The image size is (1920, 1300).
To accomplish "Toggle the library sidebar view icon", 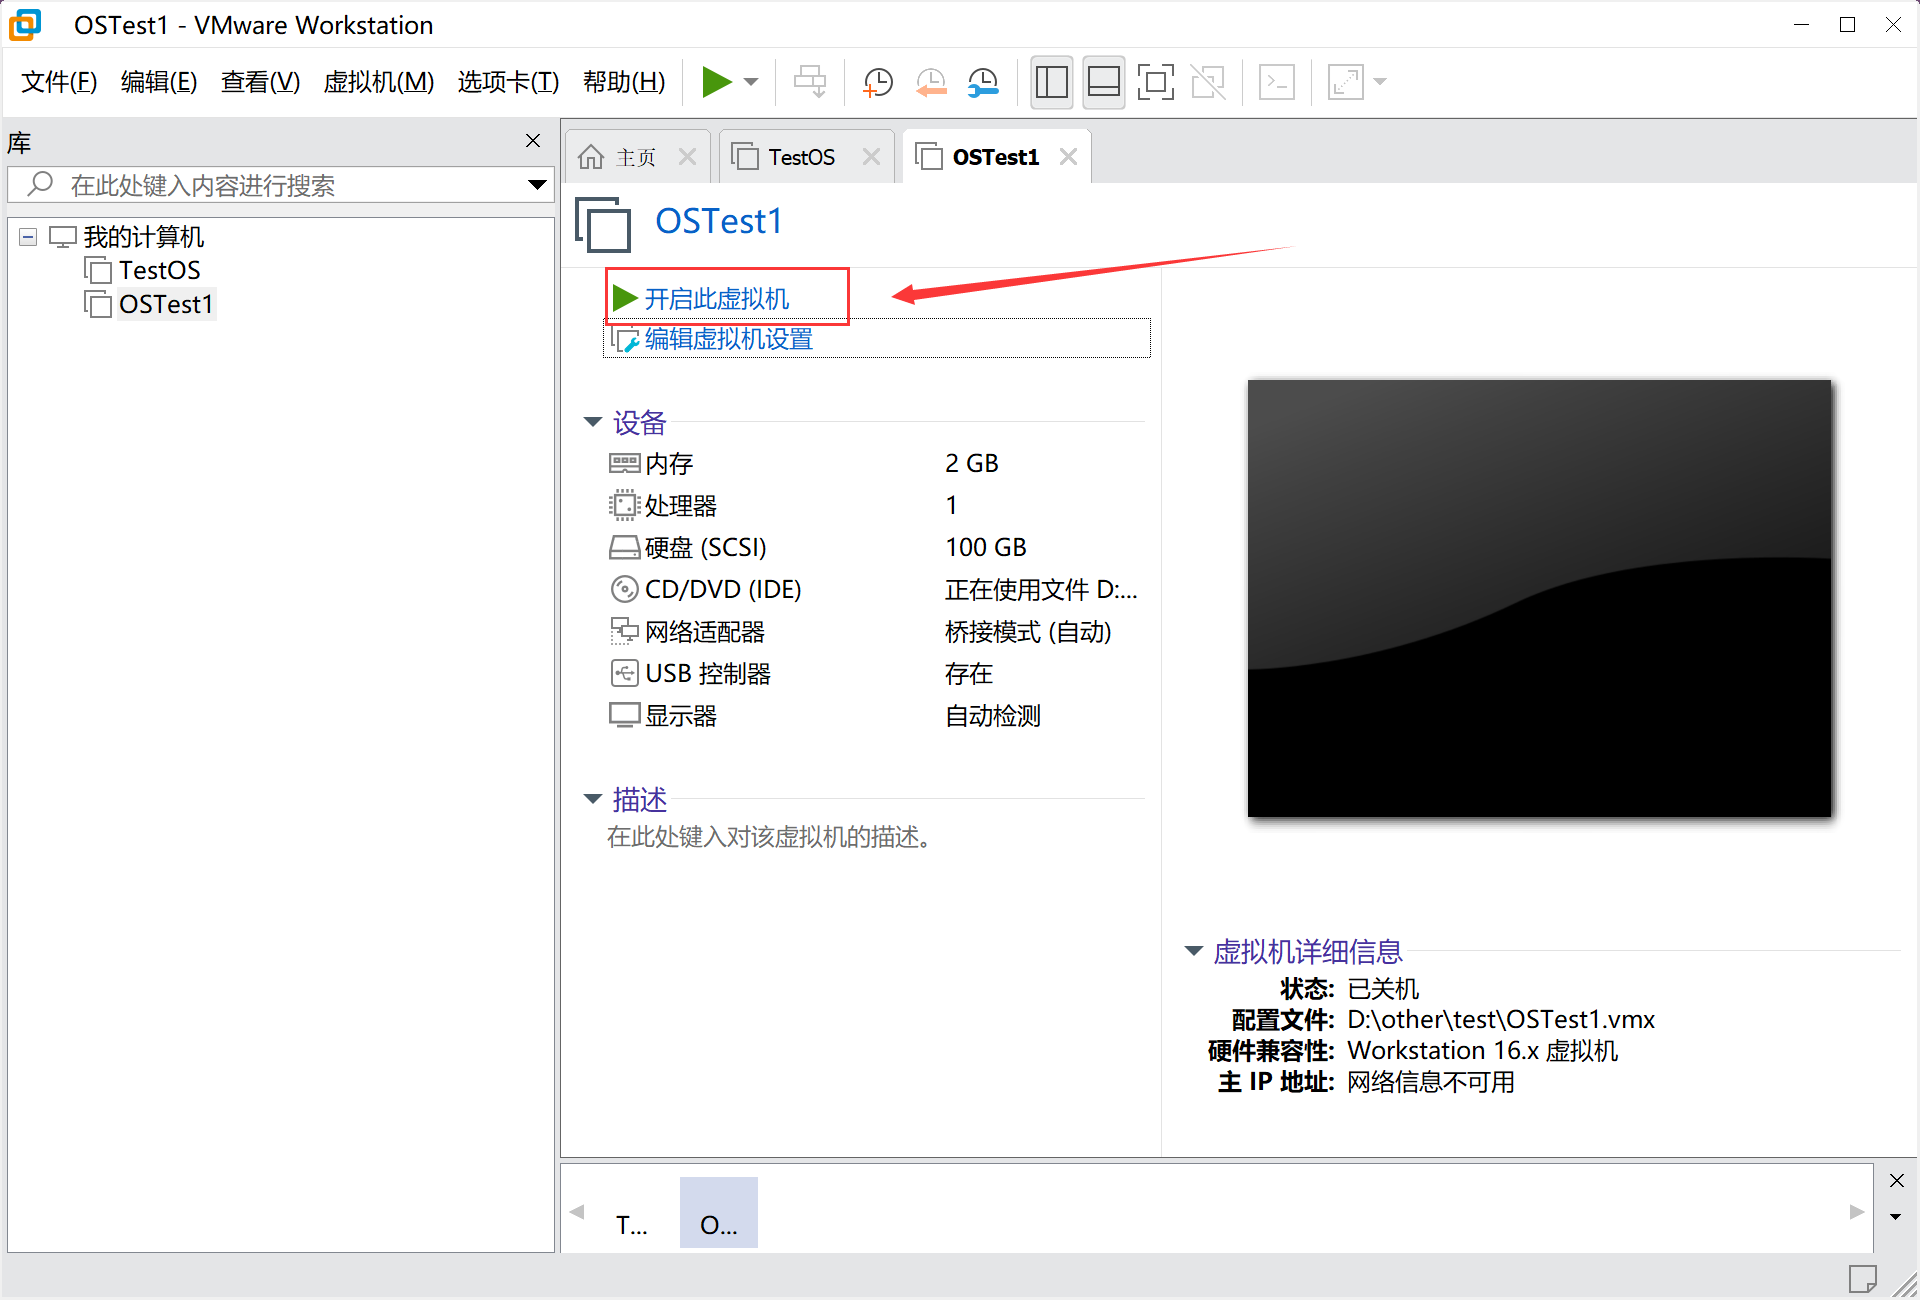I will (x=1051, y=82).
